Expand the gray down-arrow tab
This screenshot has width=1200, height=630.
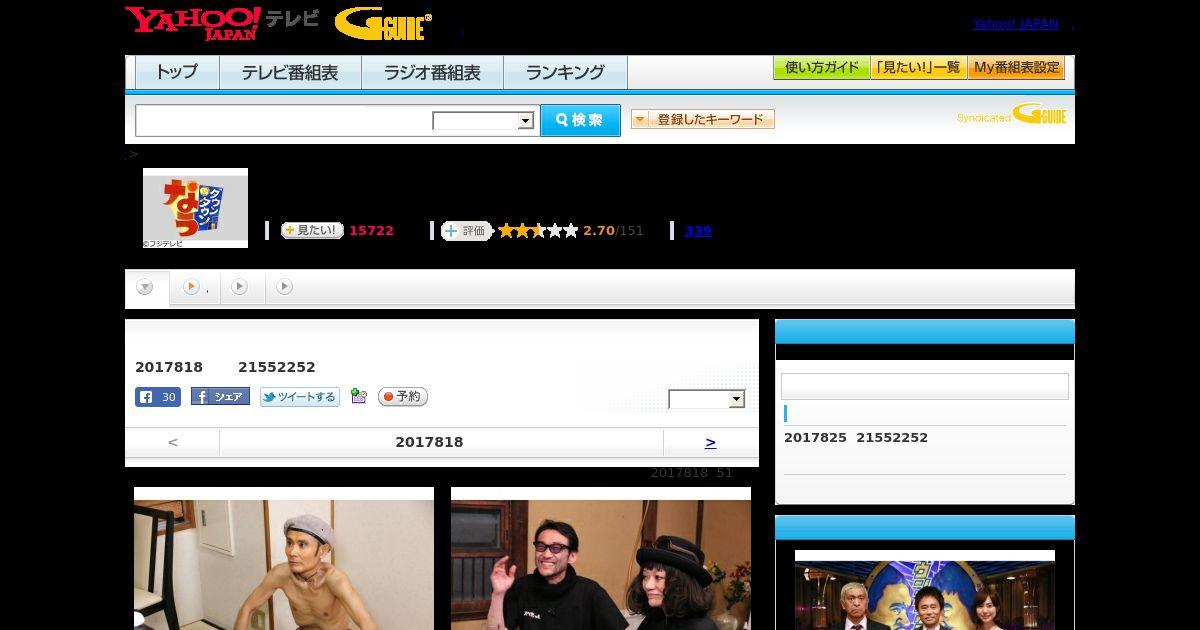point(146,288)
